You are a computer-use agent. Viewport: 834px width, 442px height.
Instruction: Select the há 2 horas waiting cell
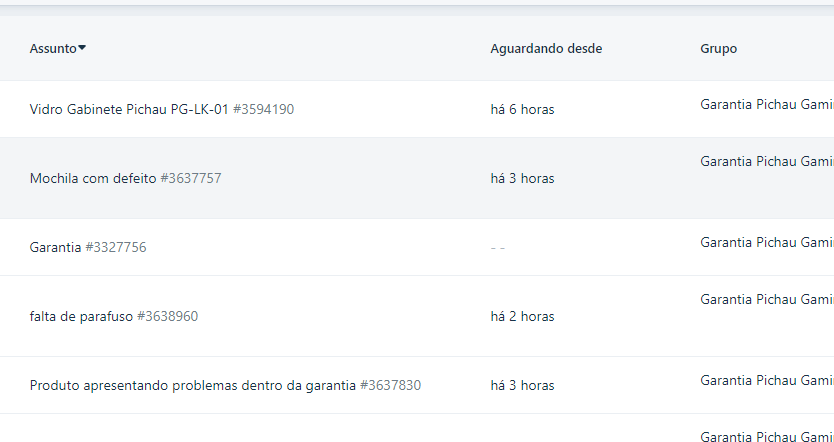pyautogui.click(x=522, y=317)
